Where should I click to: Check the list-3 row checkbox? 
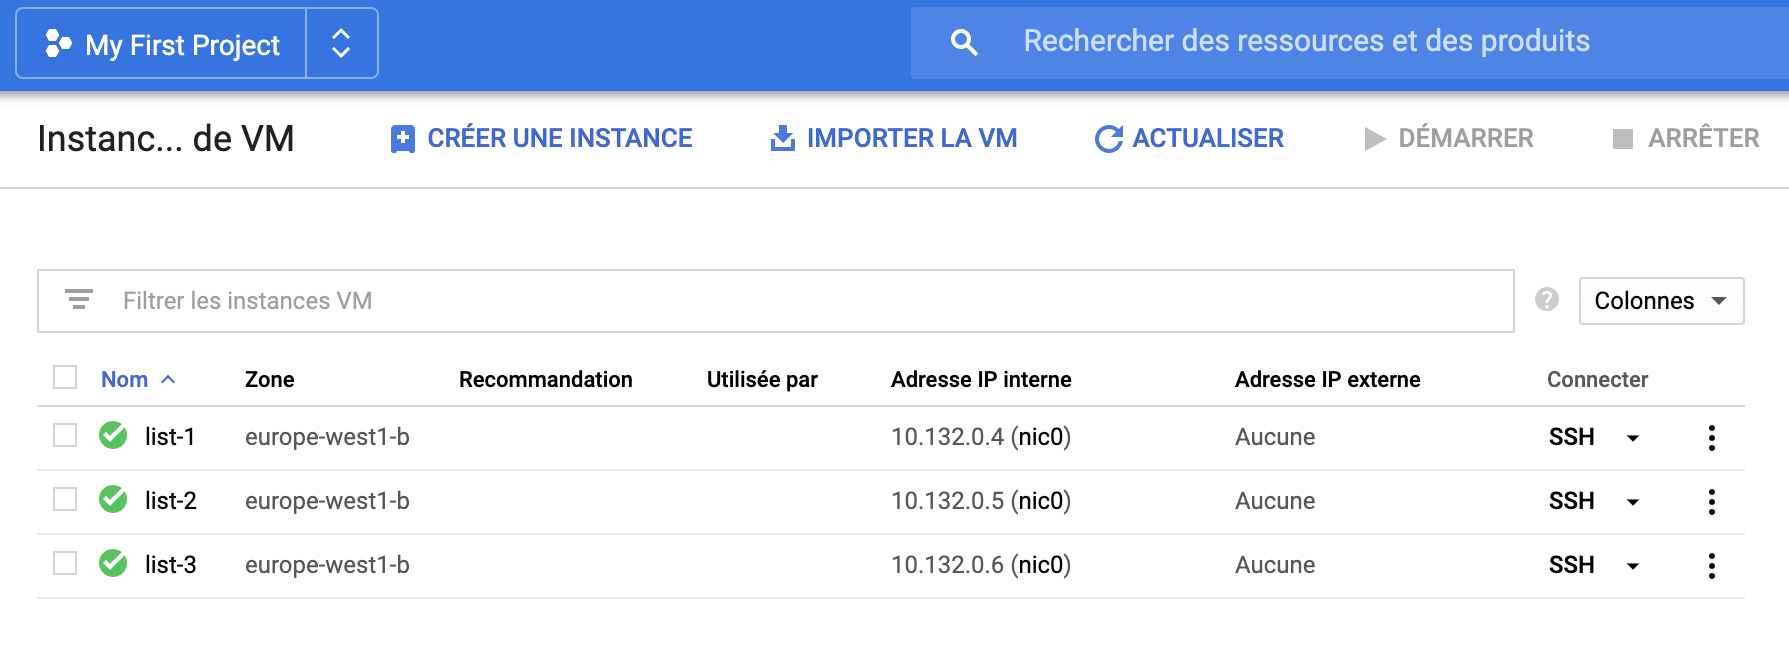tap(65, 563)
